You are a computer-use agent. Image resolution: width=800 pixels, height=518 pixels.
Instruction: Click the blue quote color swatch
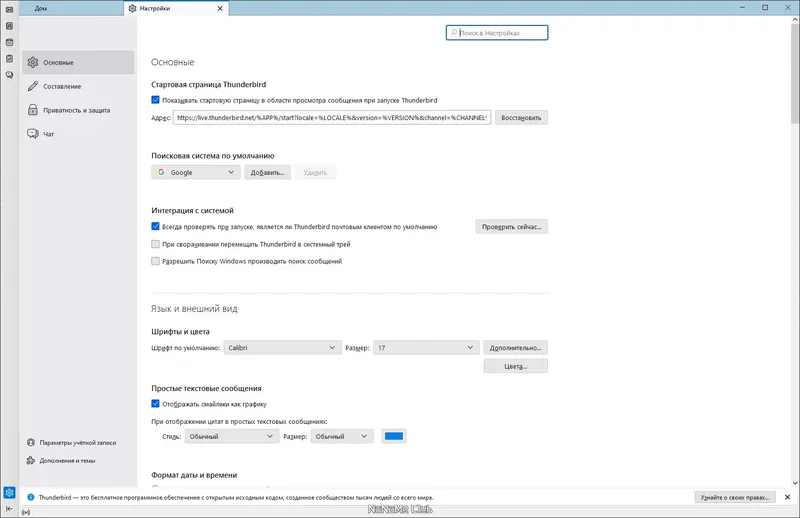pos(393,436)
